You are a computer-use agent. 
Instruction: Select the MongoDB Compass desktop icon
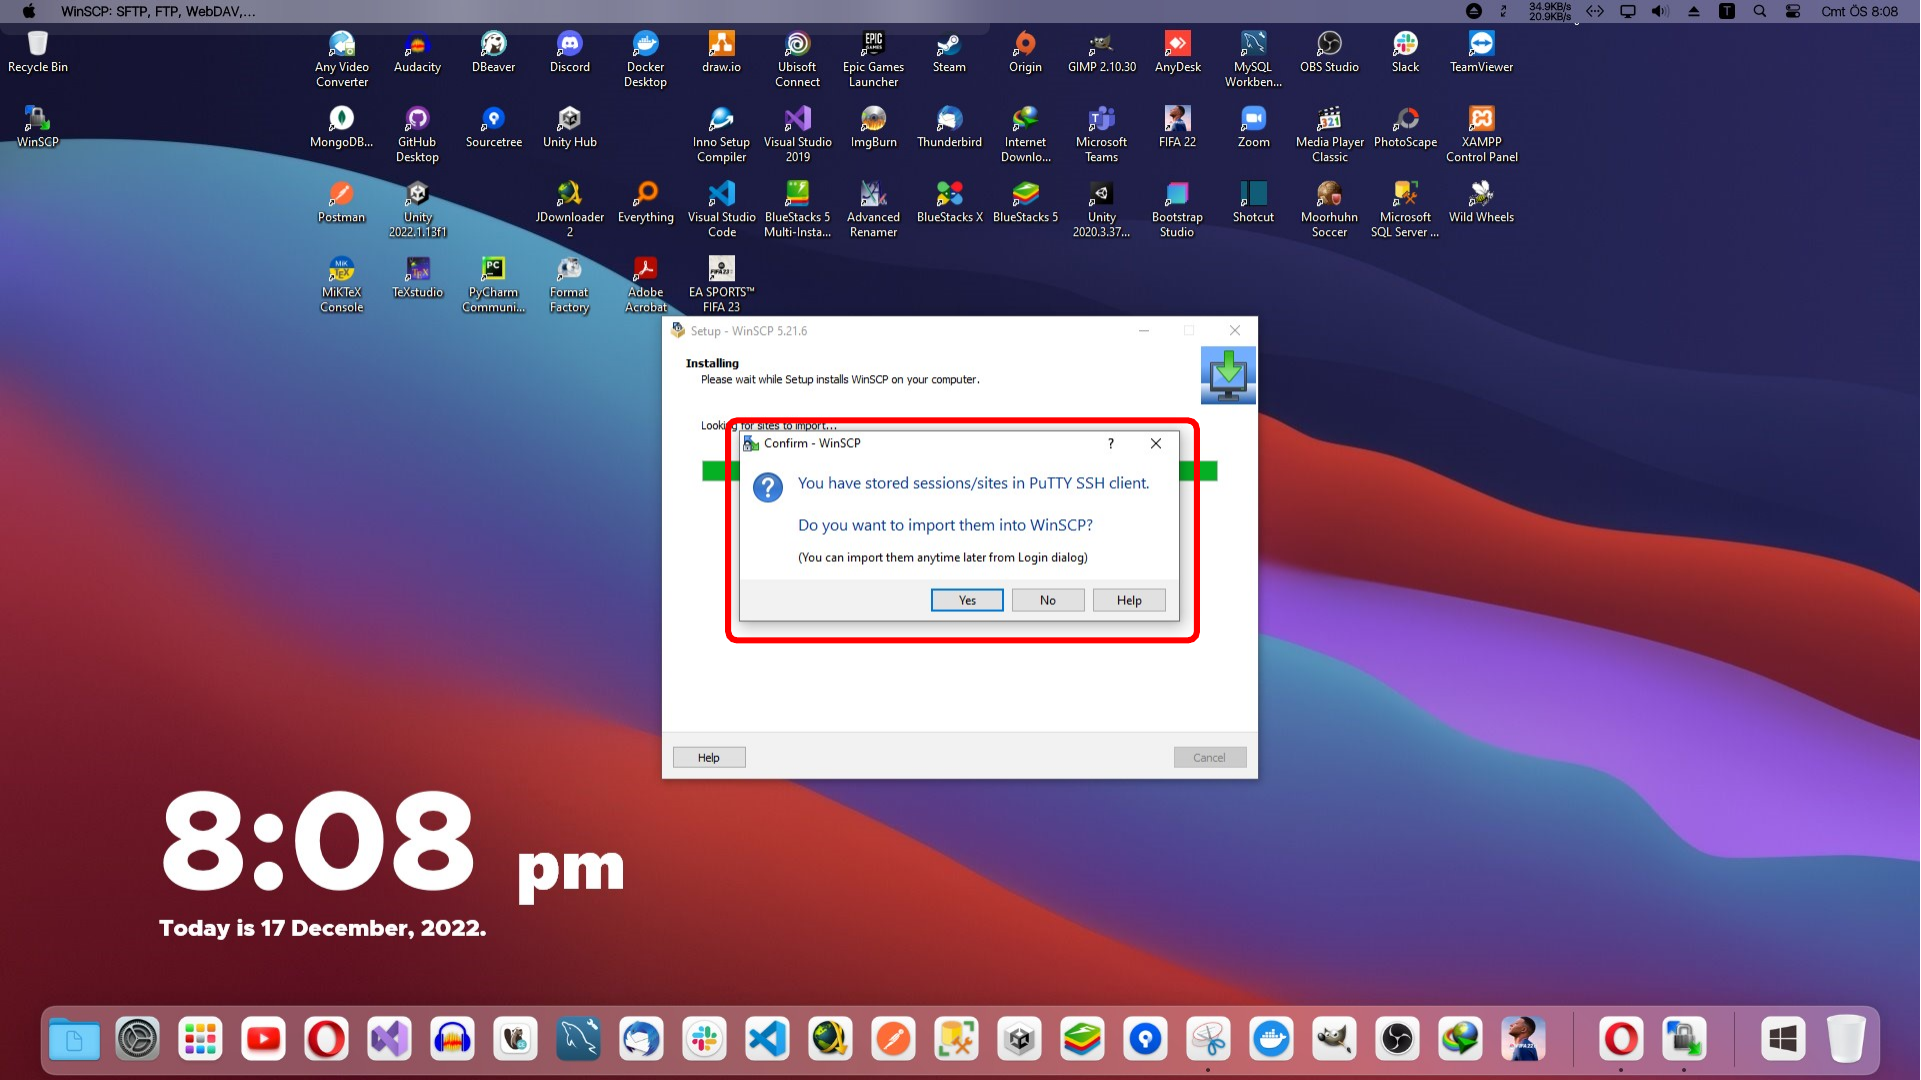click(342, 127)
